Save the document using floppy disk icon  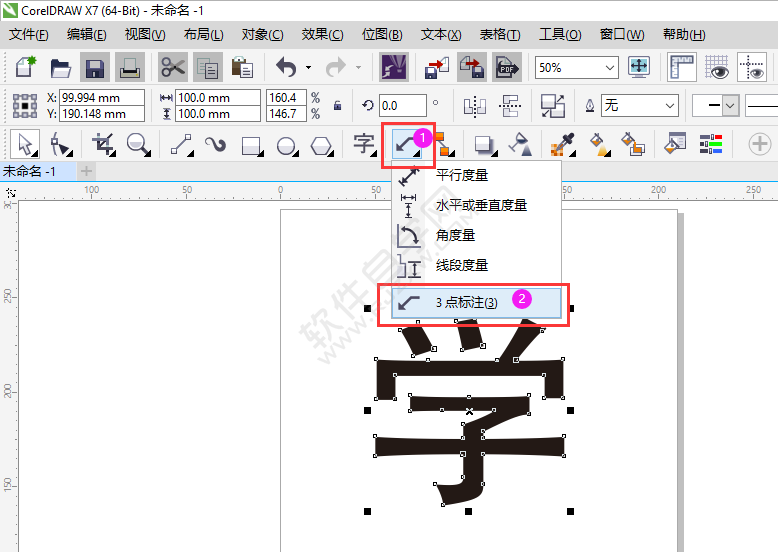click(x=95, y=67)
